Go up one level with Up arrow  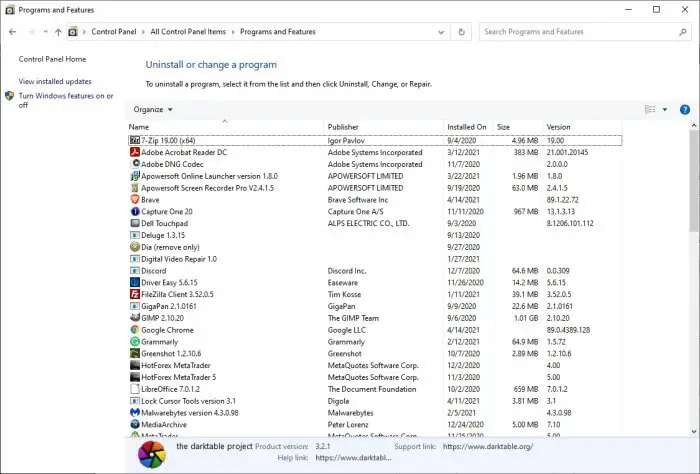[58, 32]
